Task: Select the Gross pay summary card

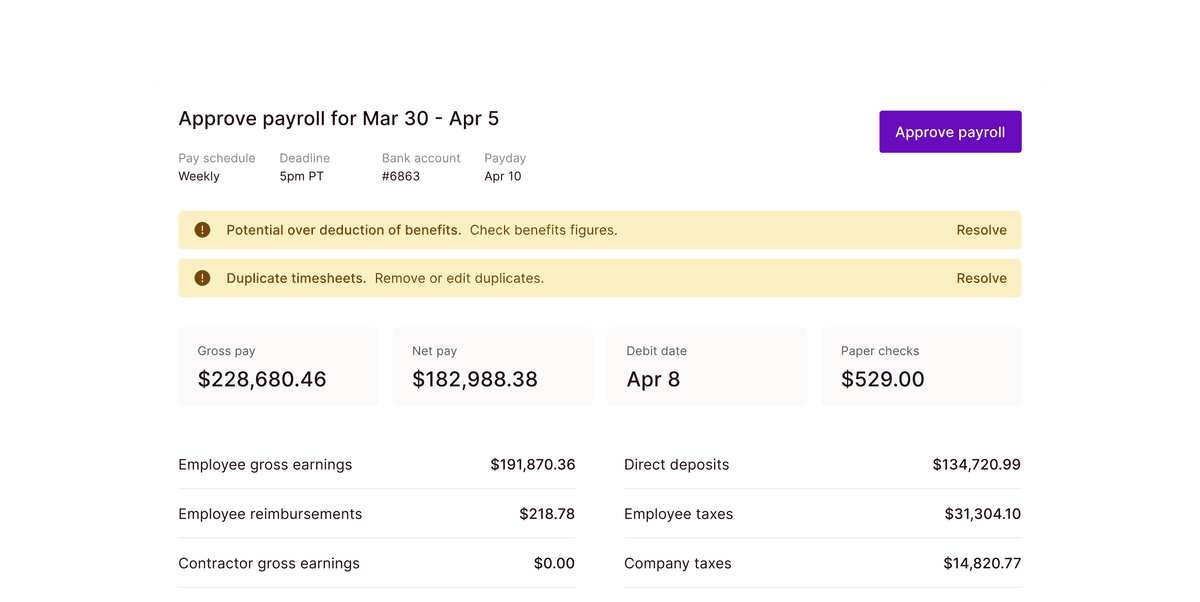Action: click(x=277, y=366)
